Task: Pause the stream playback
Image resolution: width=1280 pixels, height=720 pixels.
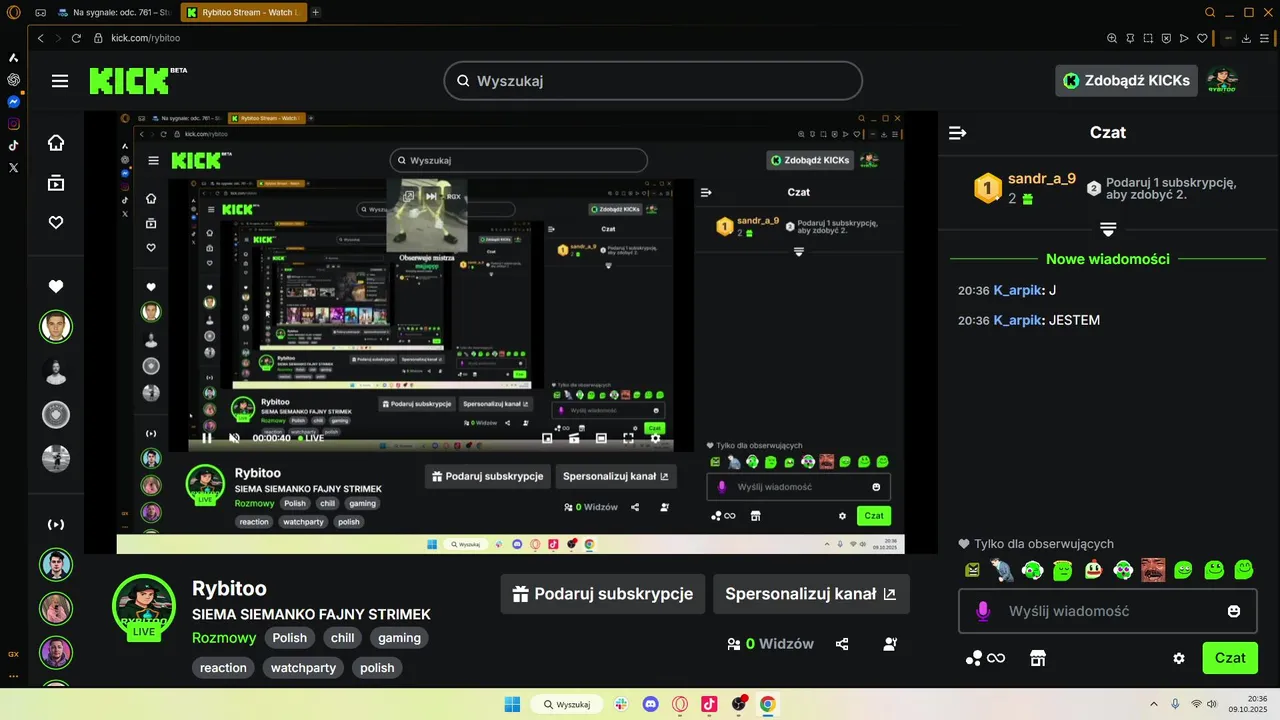Action: [x=207, y=438]
